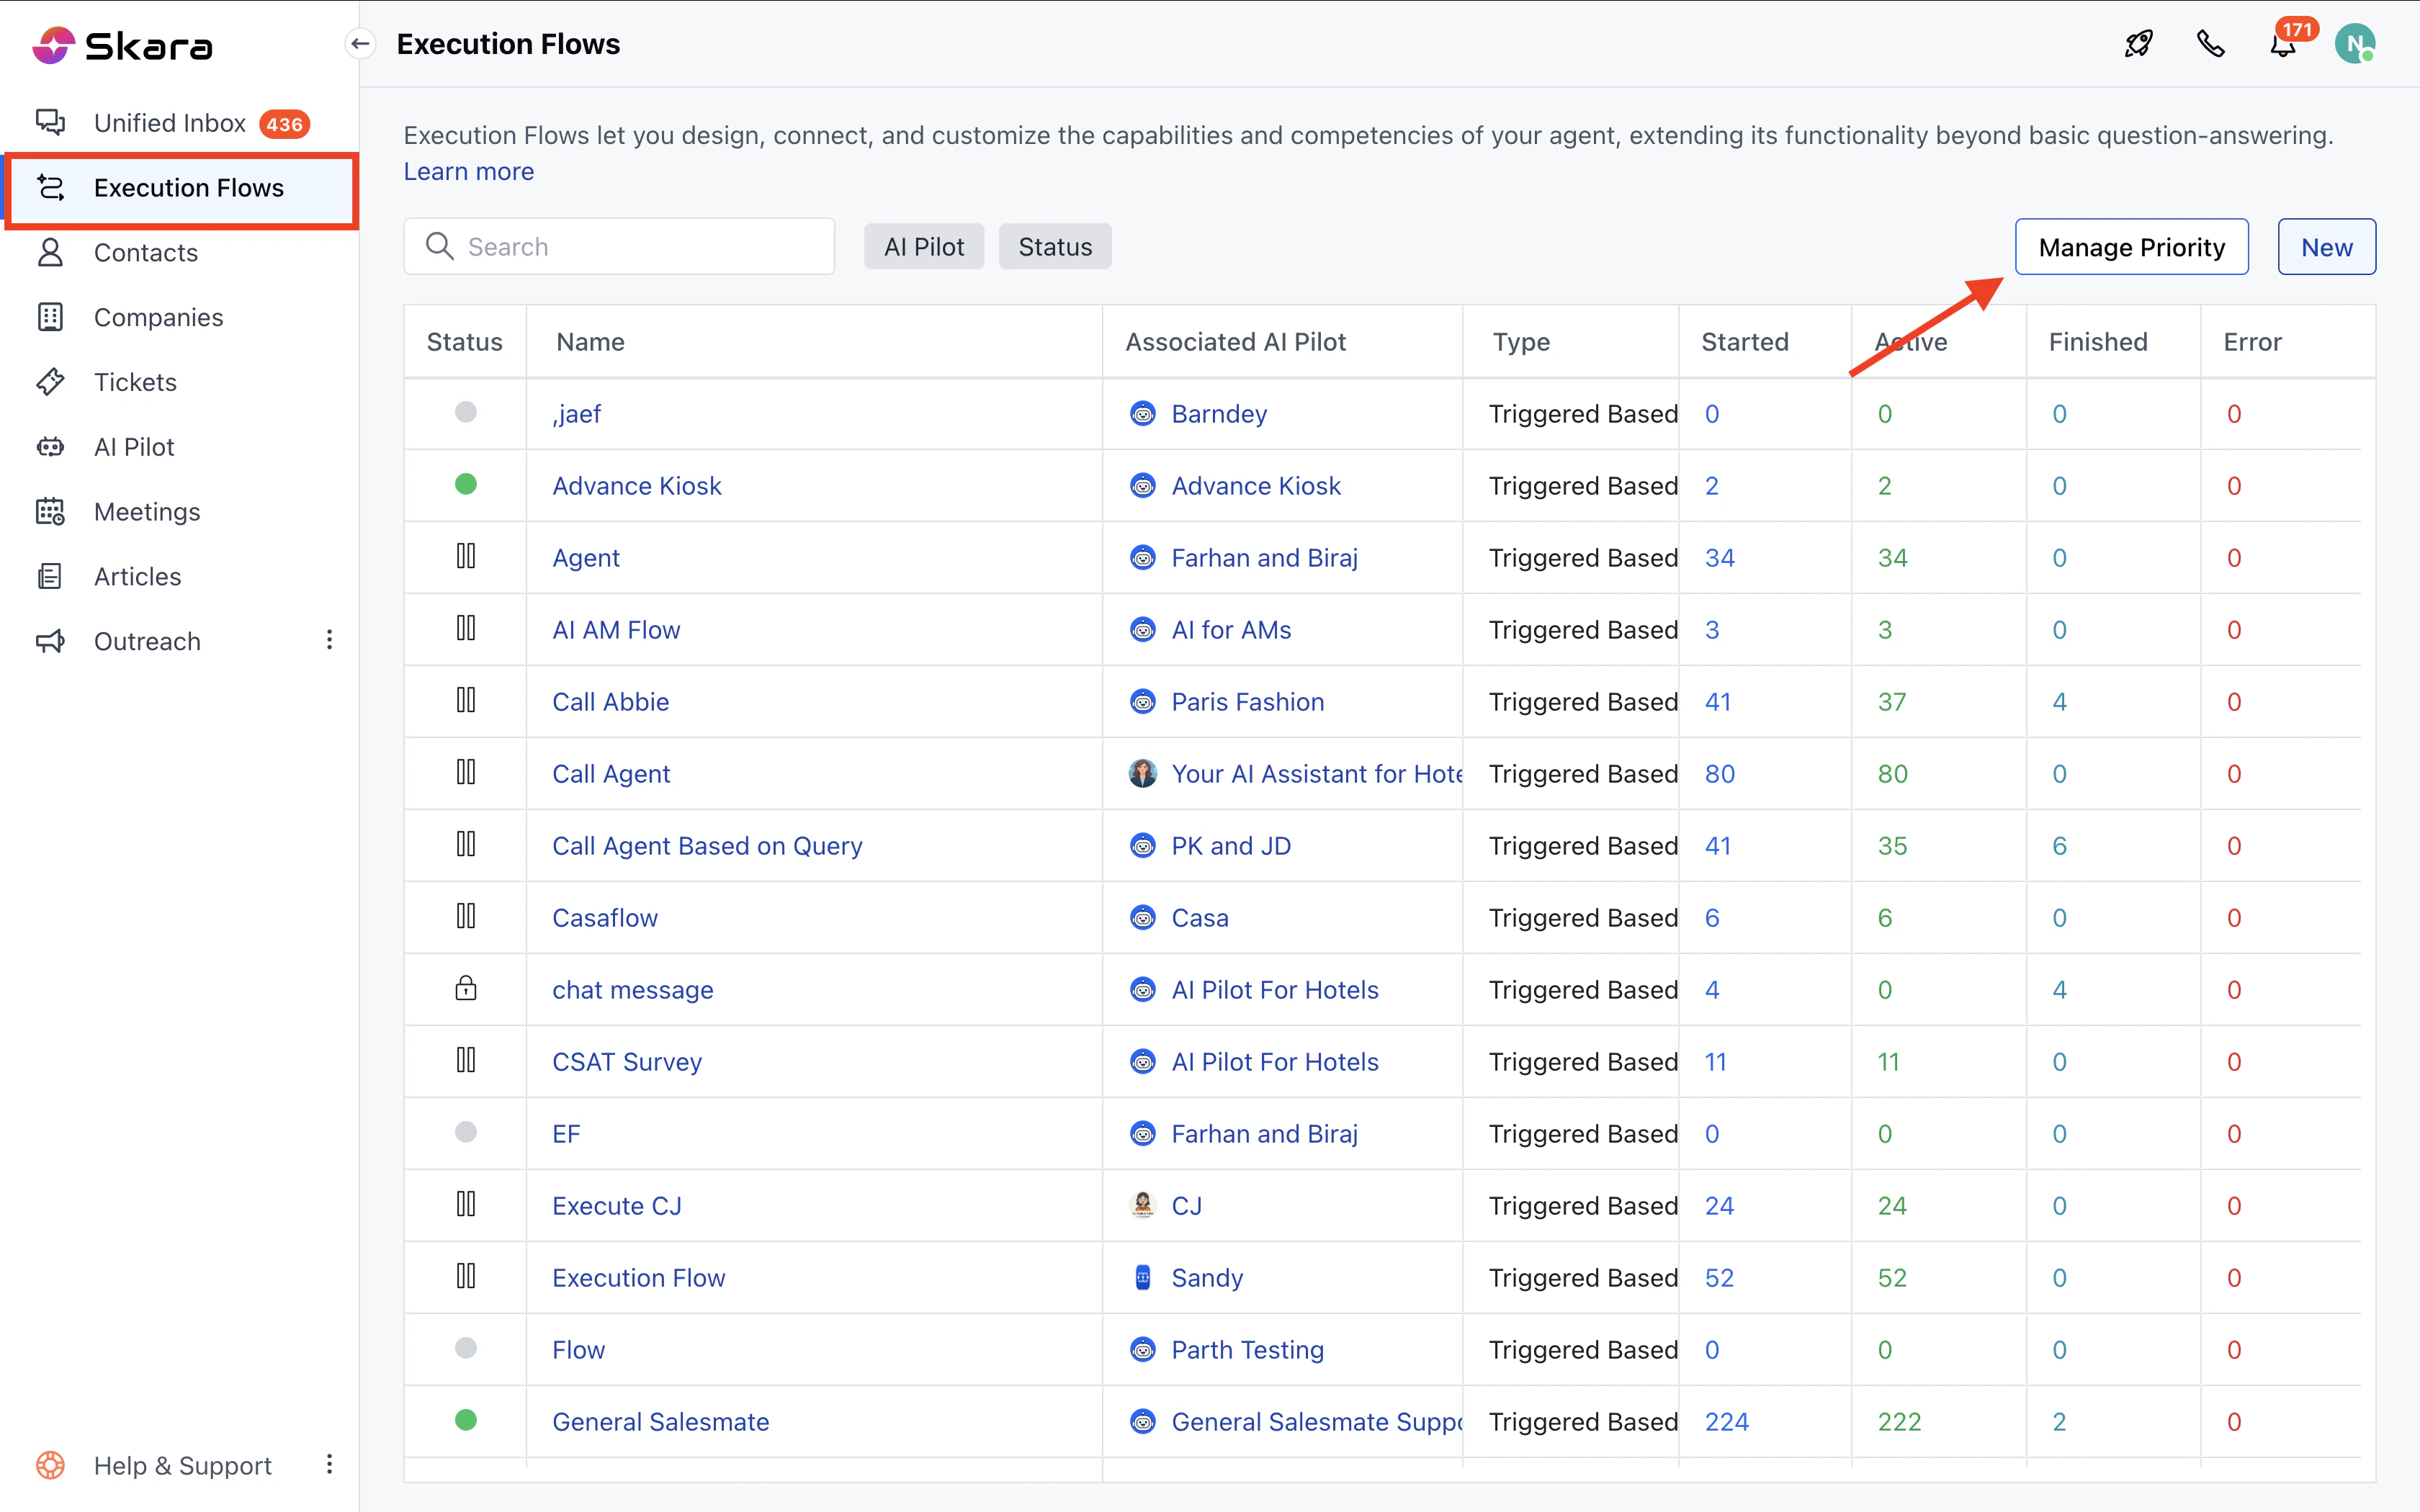Open the phone call icon

click(x=2210, y=44)
